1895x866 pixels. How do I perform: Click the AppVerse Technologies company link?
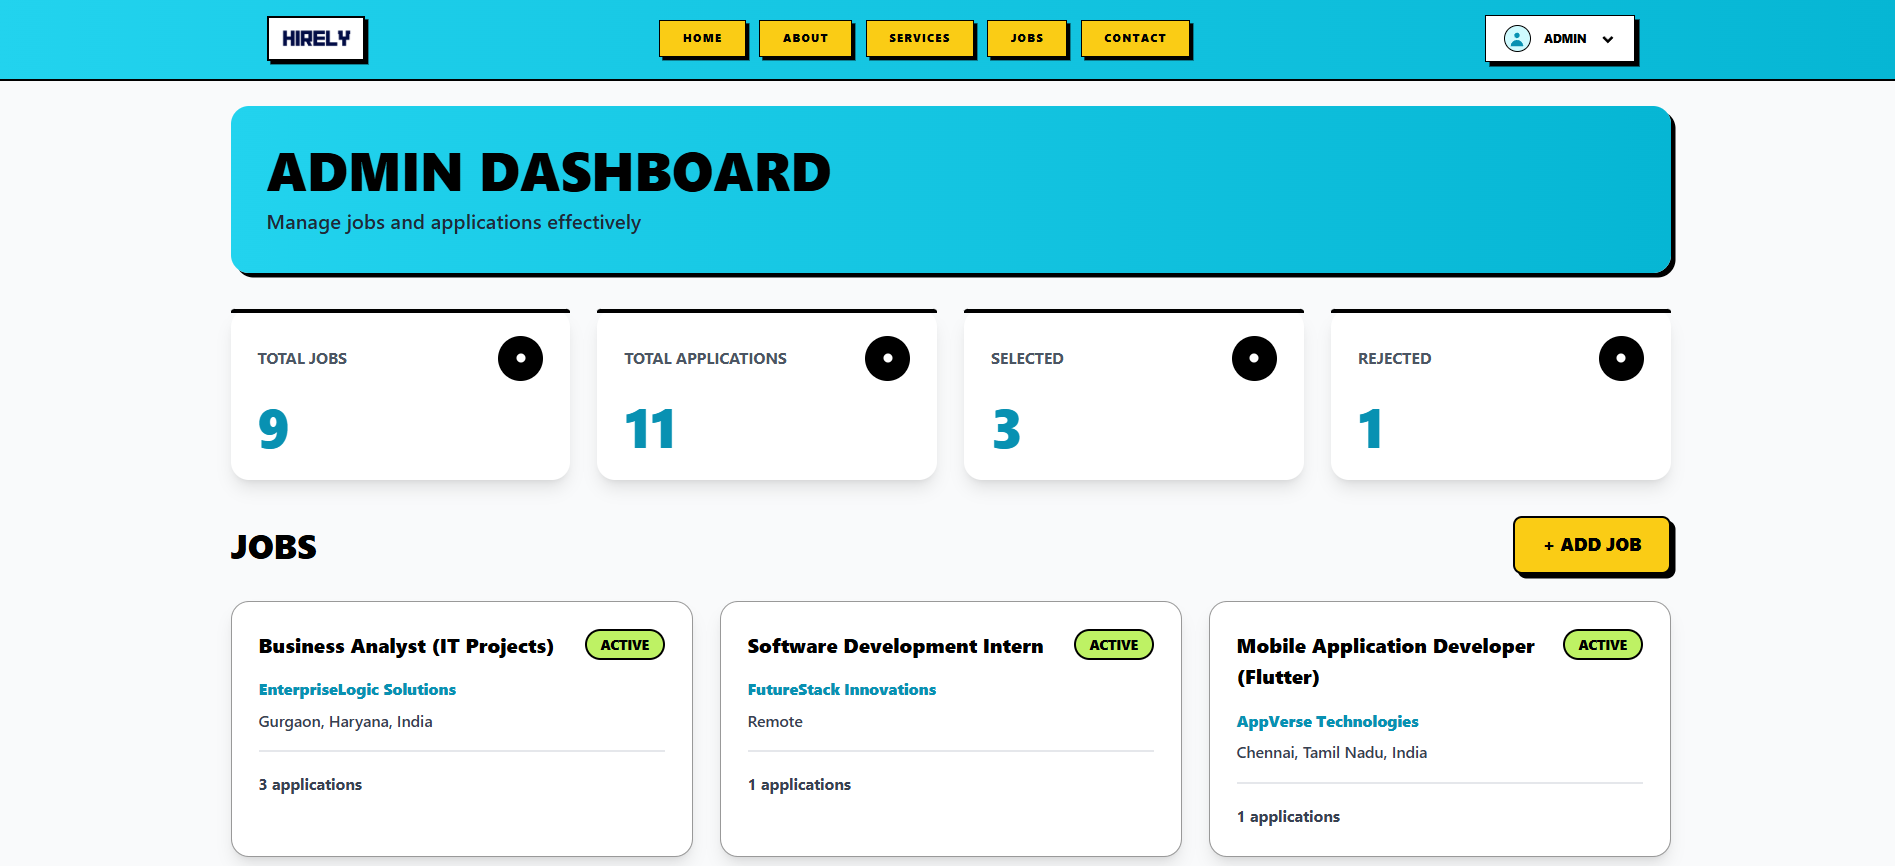1327,722
